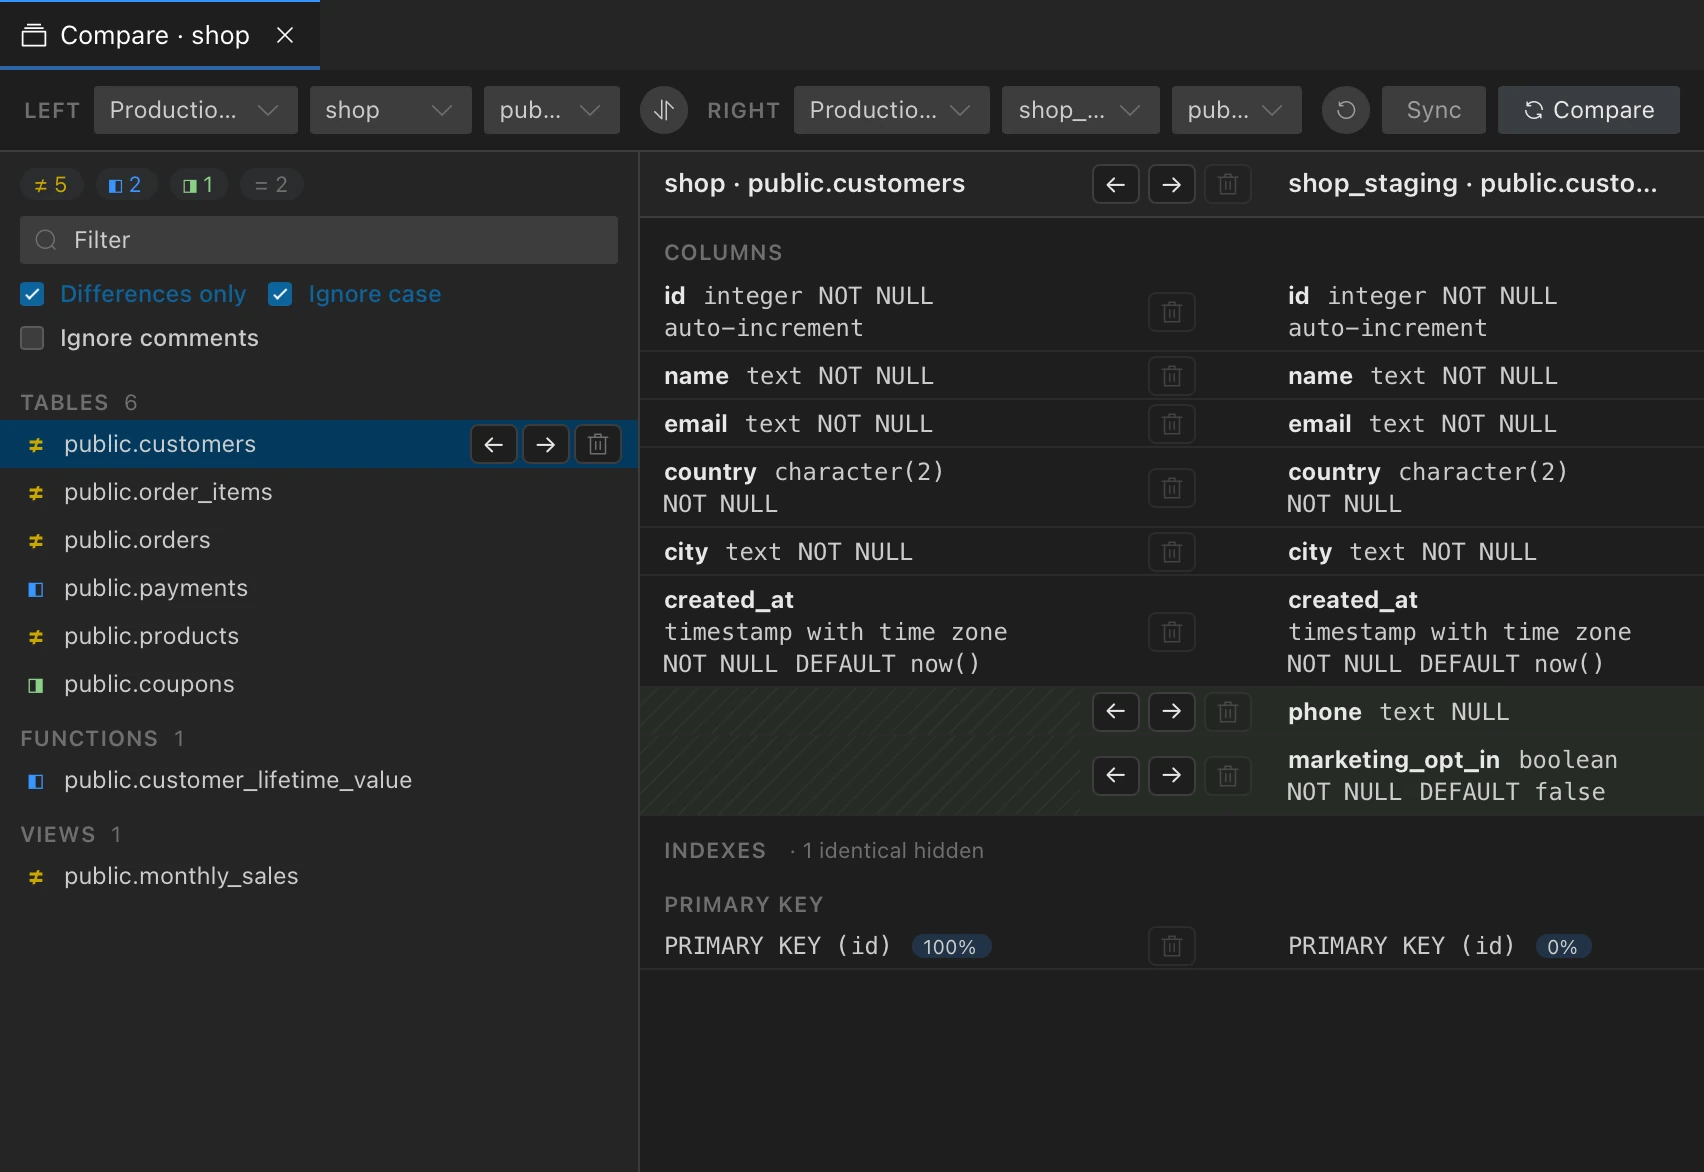Click header left arrow beside shop · public.customers
Screen dimensions: 1704x1172
(1116, 184)
